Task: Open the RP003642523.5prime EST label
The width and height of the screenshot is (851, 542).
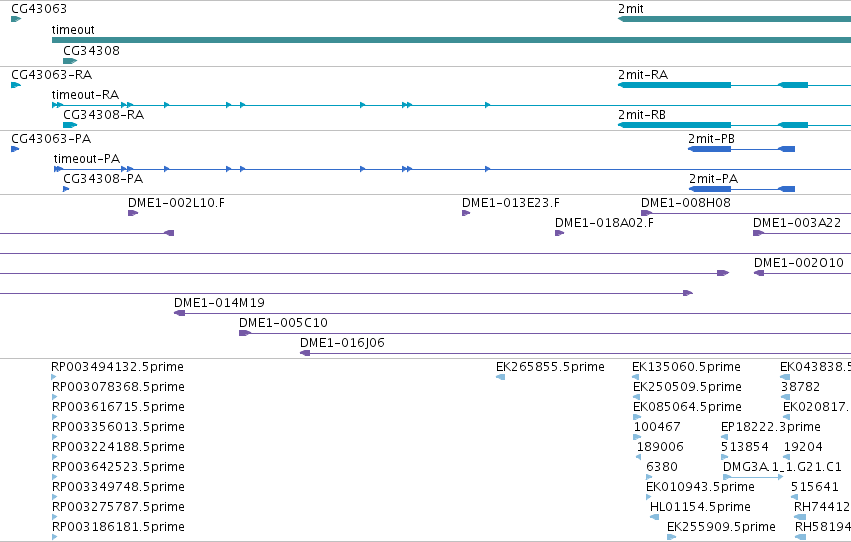Action: 118,467
